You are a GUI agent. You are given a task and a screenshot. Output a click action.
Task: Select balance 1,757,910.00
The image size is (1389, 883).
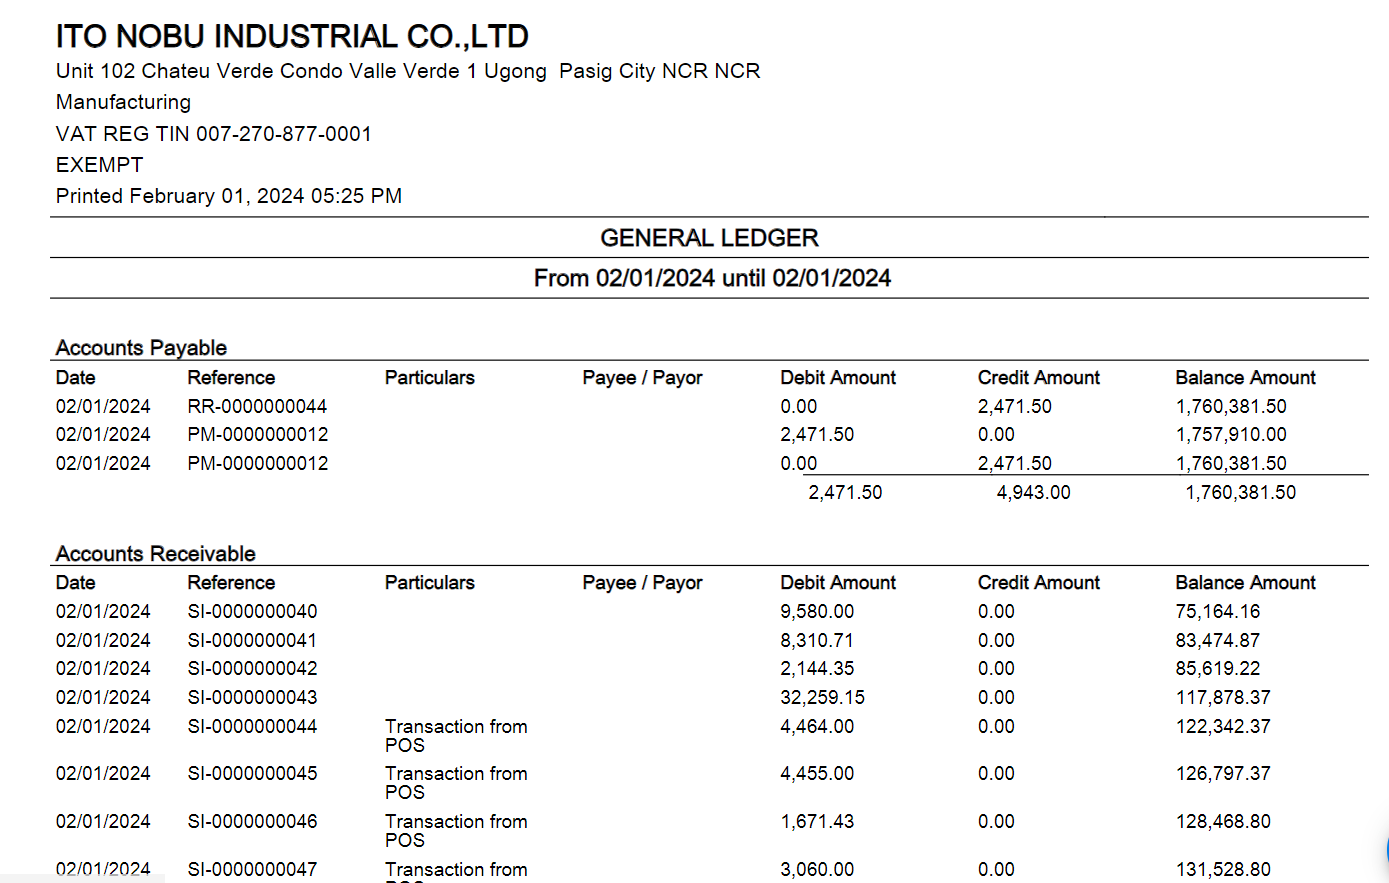click(1231, 435)
